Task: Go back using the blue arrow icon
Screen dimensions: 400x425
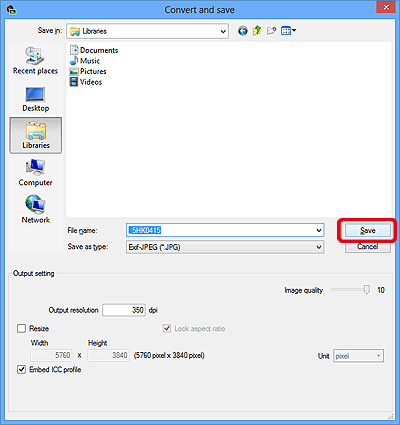Action: [x=243, y=31]
